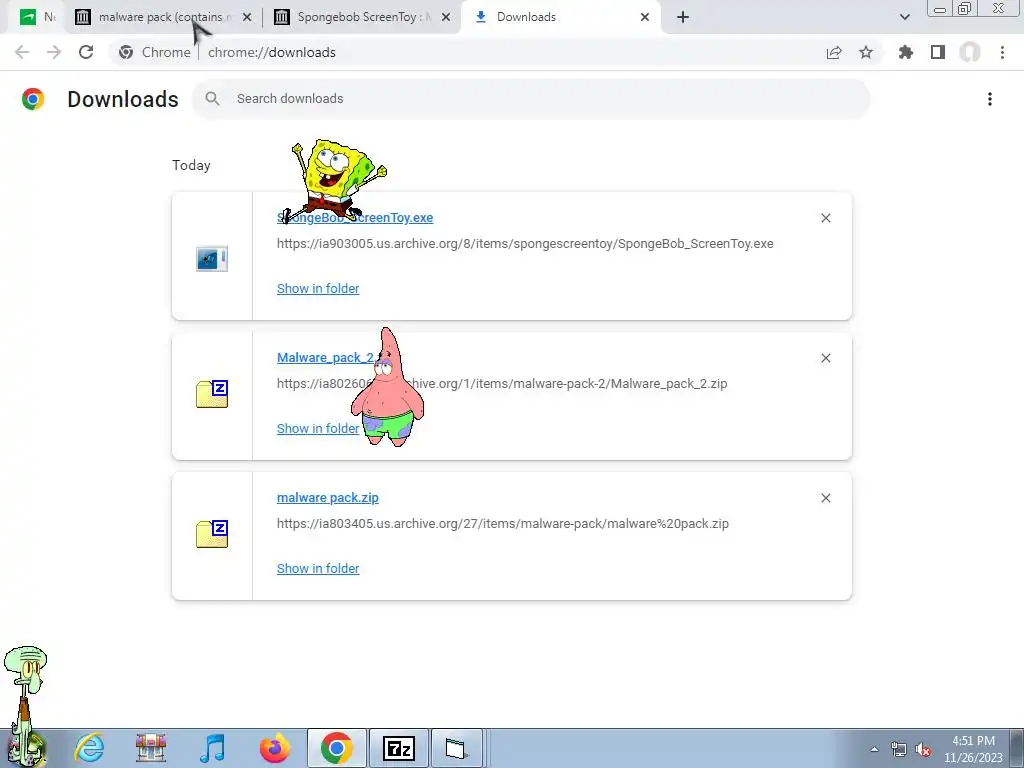Open the store-like taskbar icon
Image resolution: width=1024 pixels, height=768 pixels.
151,748
